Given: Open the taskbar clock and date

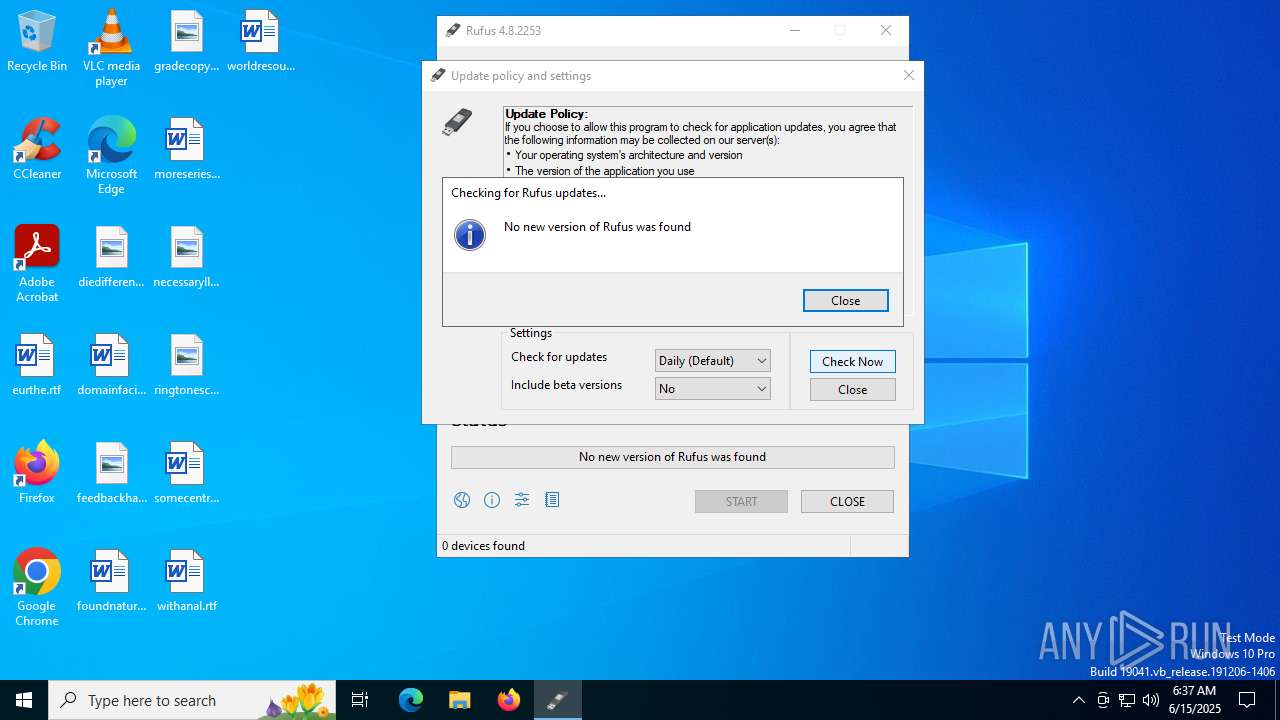Looking at the screenshot, I should (x=1194, y=700).
